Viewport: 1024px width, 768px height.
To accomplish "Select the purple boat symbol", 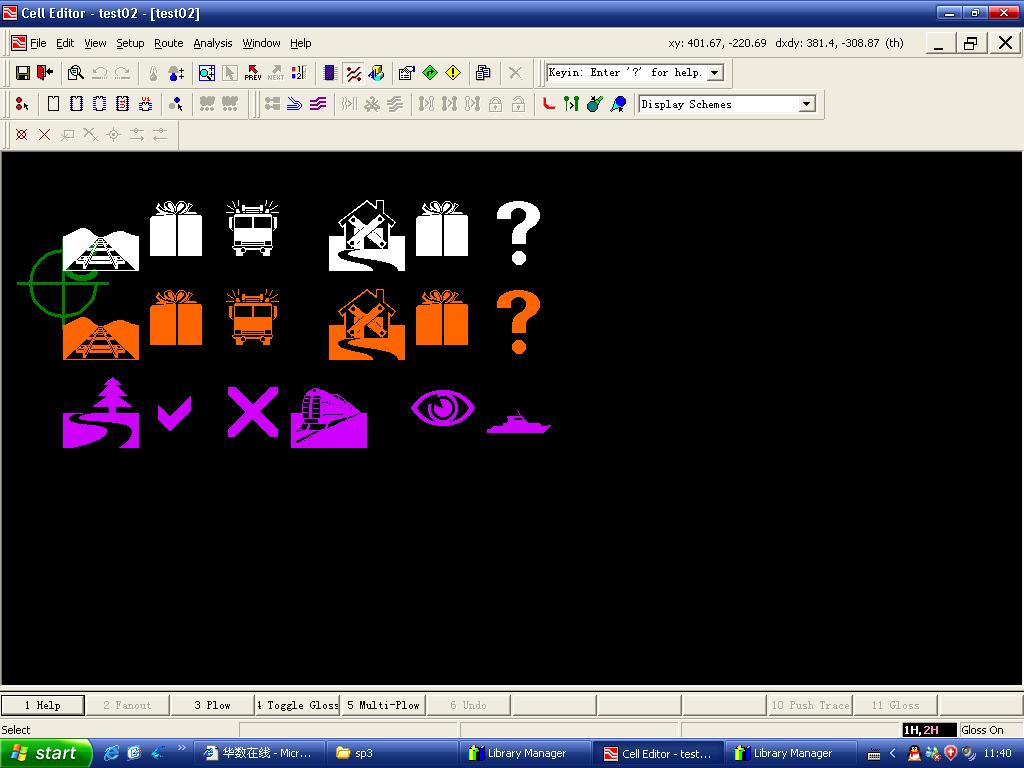I will click(519, 423).
